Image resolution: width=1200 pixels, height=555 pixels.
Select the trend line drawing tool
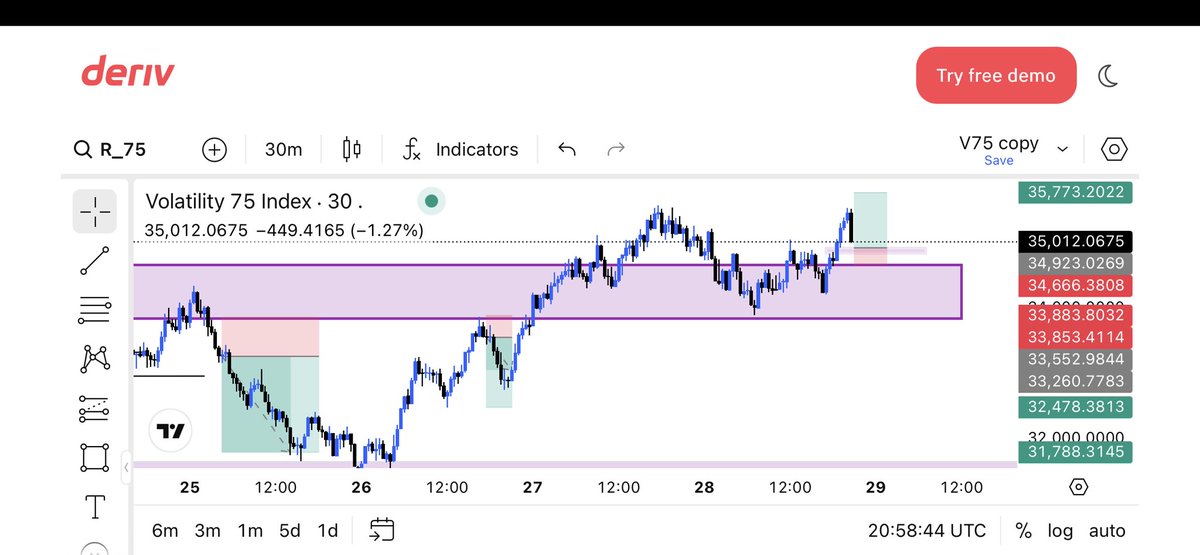(x=95, y=260)
